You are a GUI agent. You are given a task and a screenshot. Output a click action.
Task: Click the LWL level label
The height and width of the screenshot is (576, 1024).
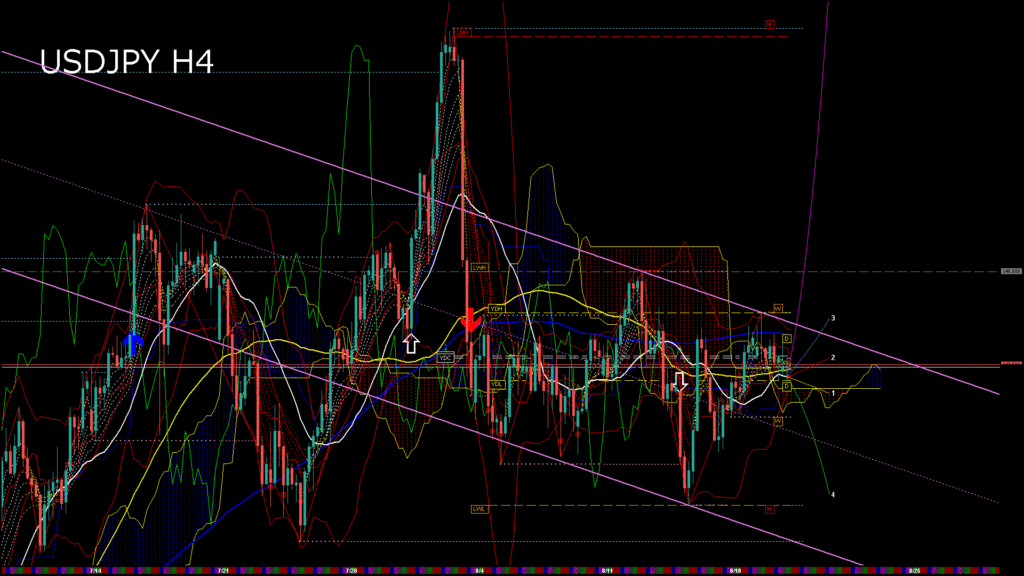coord(480,509)
